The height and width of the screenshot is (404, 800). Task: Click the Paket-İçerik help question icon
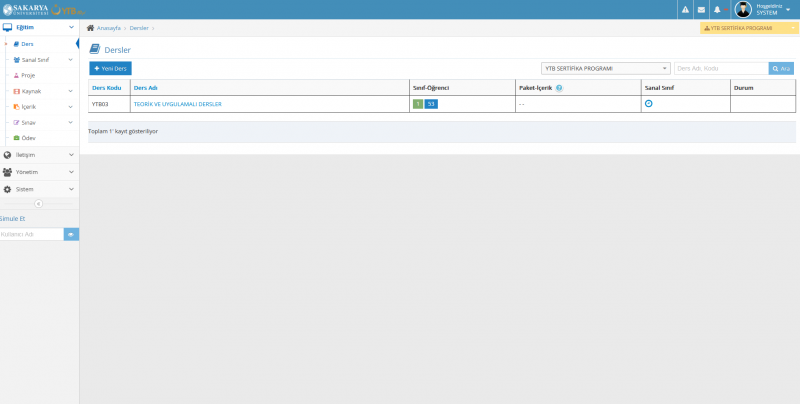click(559, 88)
